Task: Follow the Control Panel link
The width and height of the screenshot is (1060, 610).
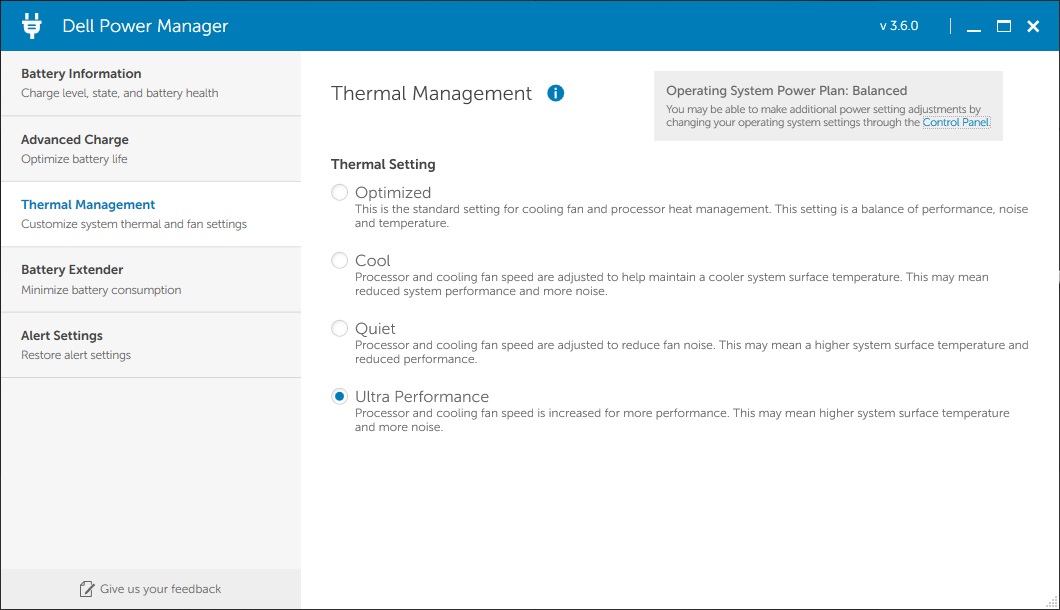Action: click(x=956, y=122)
